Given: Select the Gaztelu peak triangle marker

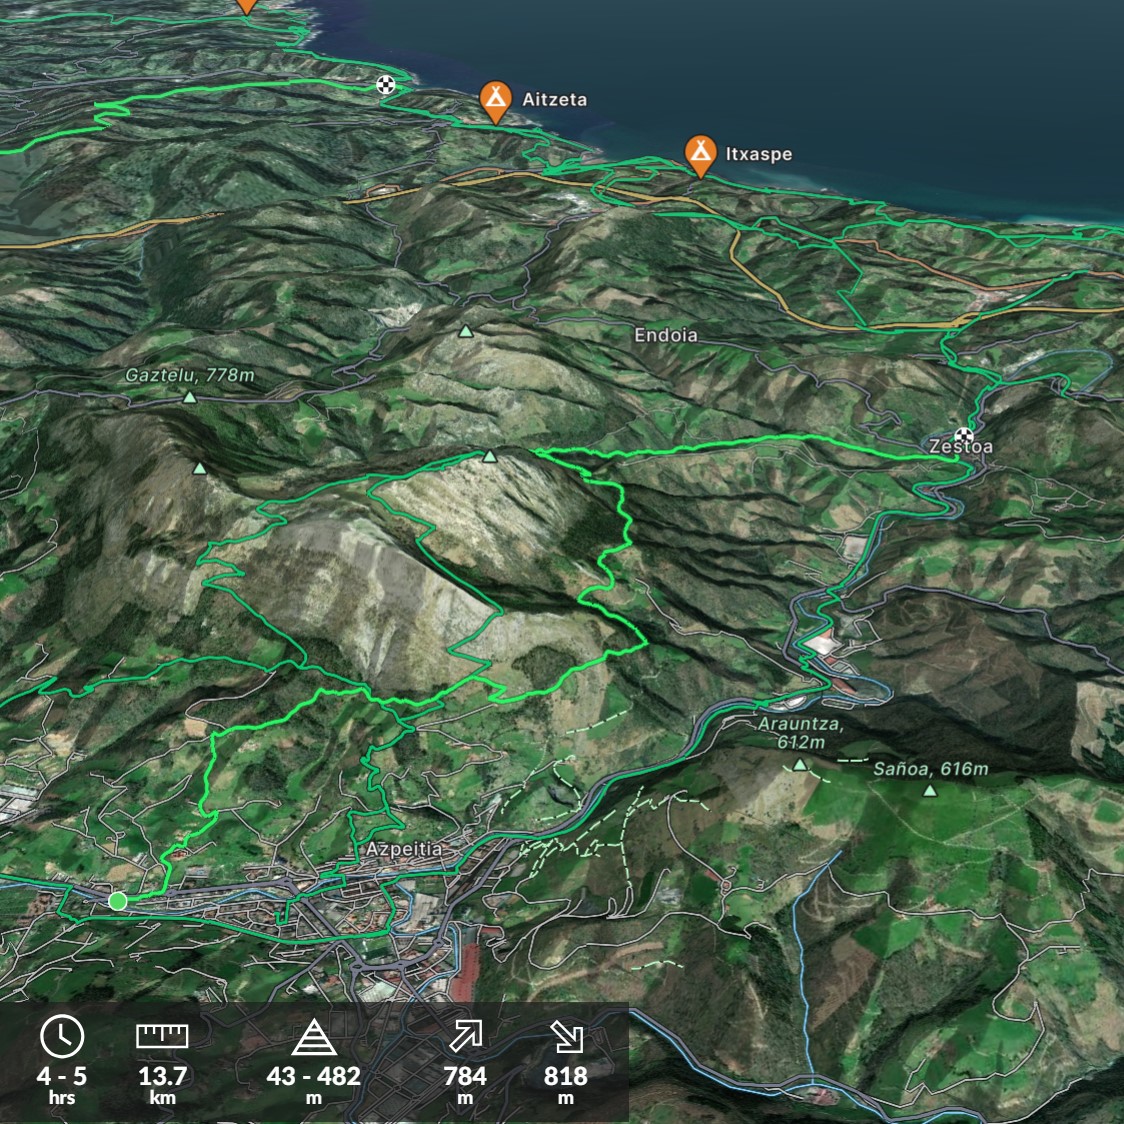Looking at the screenshot, I should coord(190,398).
